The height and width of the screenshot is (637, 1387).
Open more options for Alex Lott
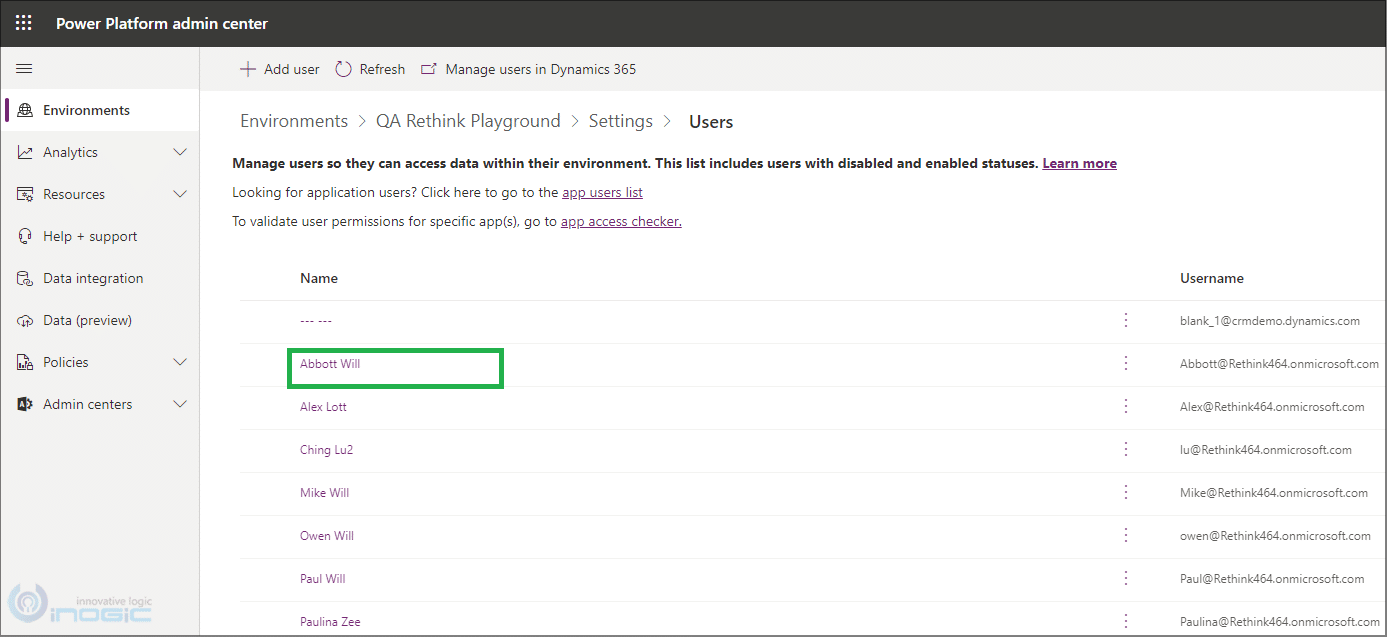click(1126, 407)
